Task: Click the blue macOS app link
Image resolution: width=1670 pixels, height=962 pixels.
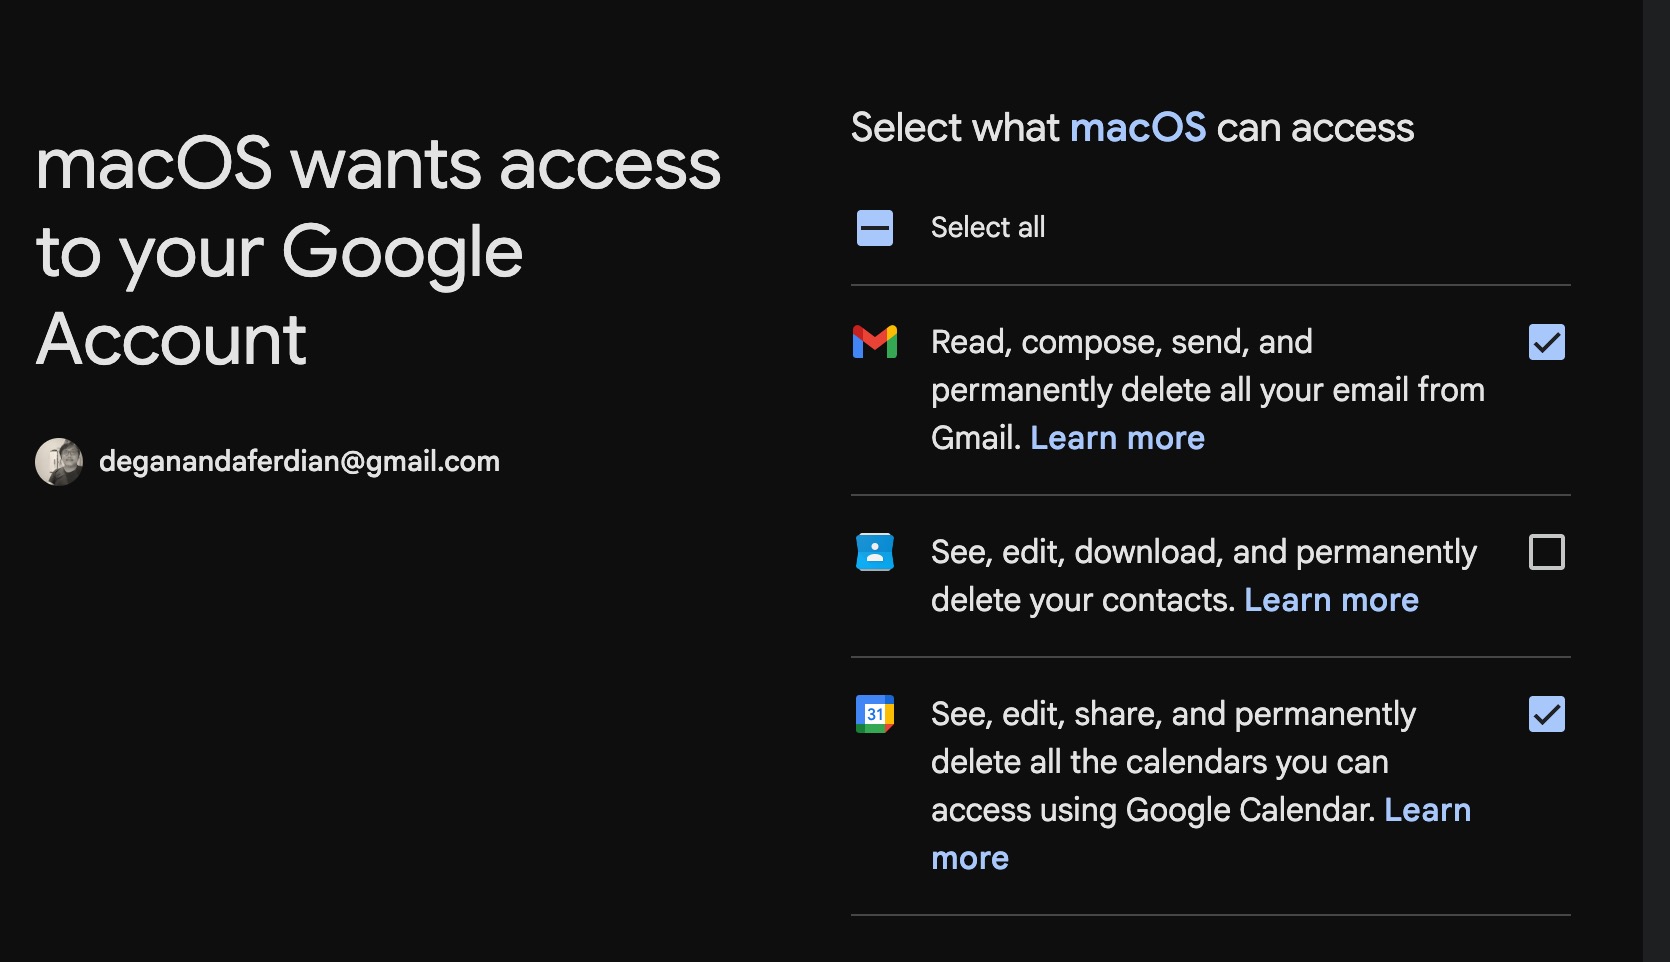Action: [x=1138, y=128]
